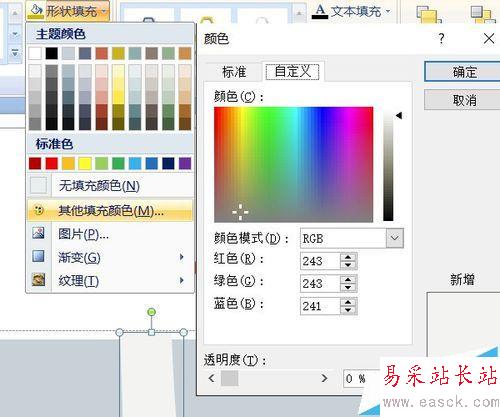
Task: Click the gallery more expand arrow at left
Action: pyautogui.click(x=15, y=52)
